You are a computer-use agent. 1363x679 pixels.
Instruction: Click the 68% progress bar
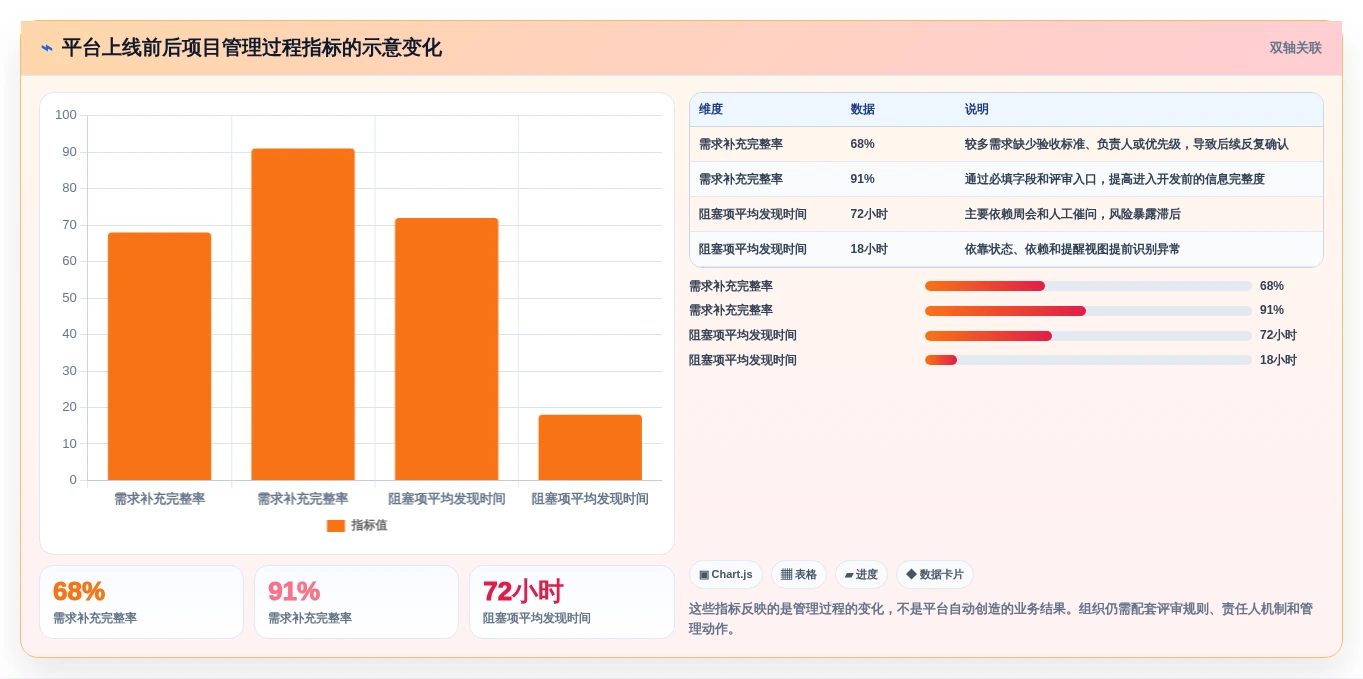(x=1088, y=286)
